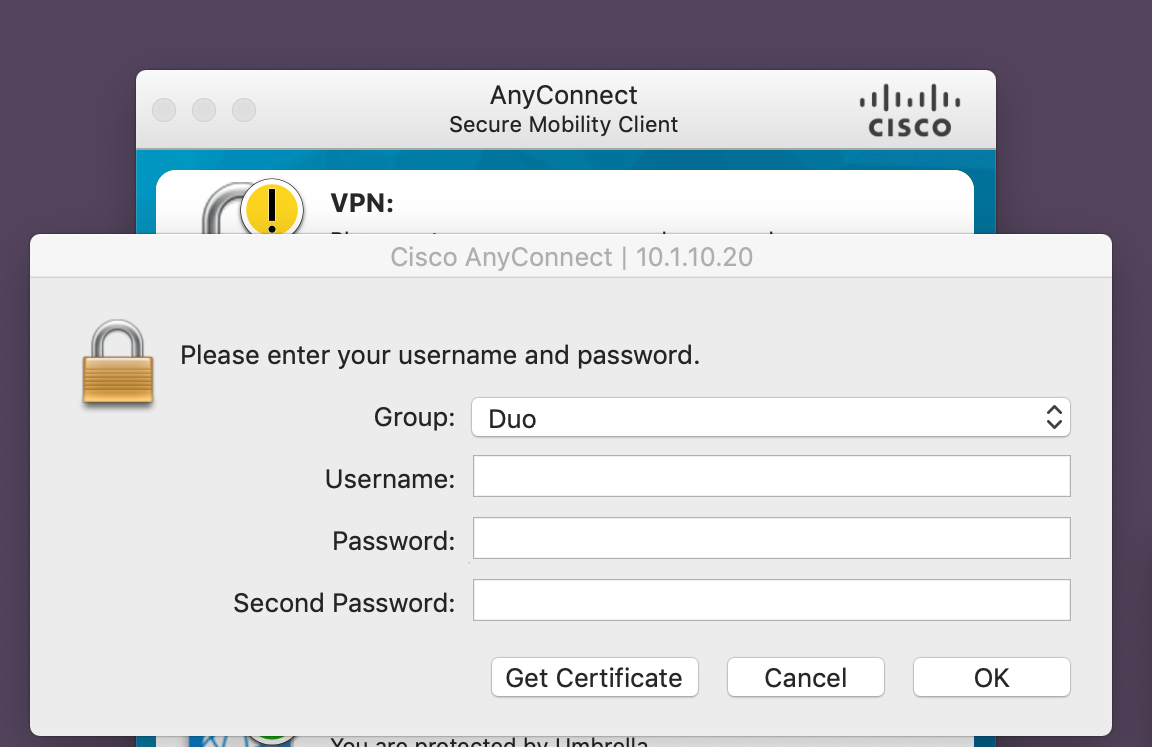
Task: Click the Cisco AnyConnect dialog title bar
Action: [571, 256]
